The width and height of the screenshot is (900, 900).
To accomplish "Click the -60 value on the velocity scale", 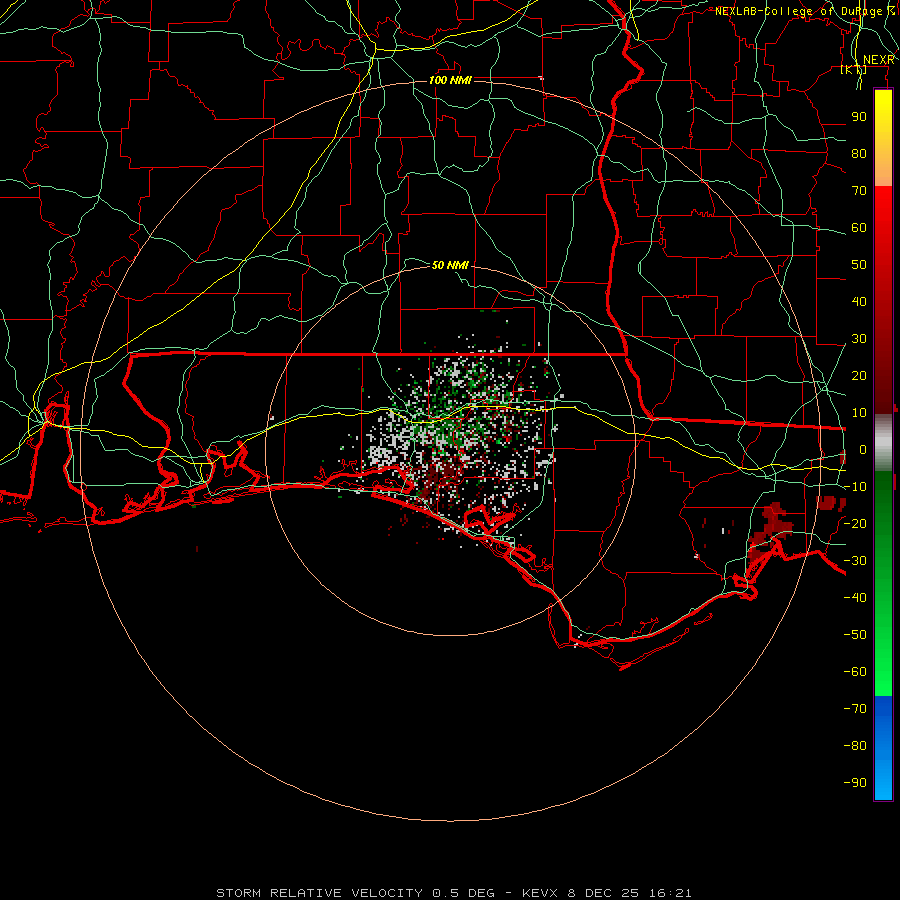I will 855,672.
